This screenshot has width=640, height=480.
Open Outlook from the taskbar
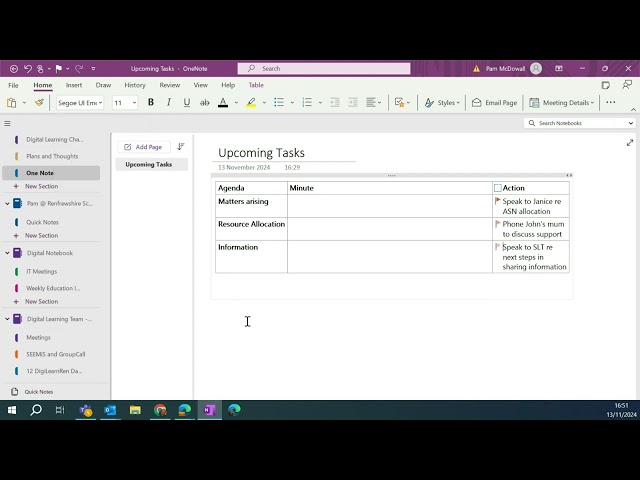tap(110, 410)
